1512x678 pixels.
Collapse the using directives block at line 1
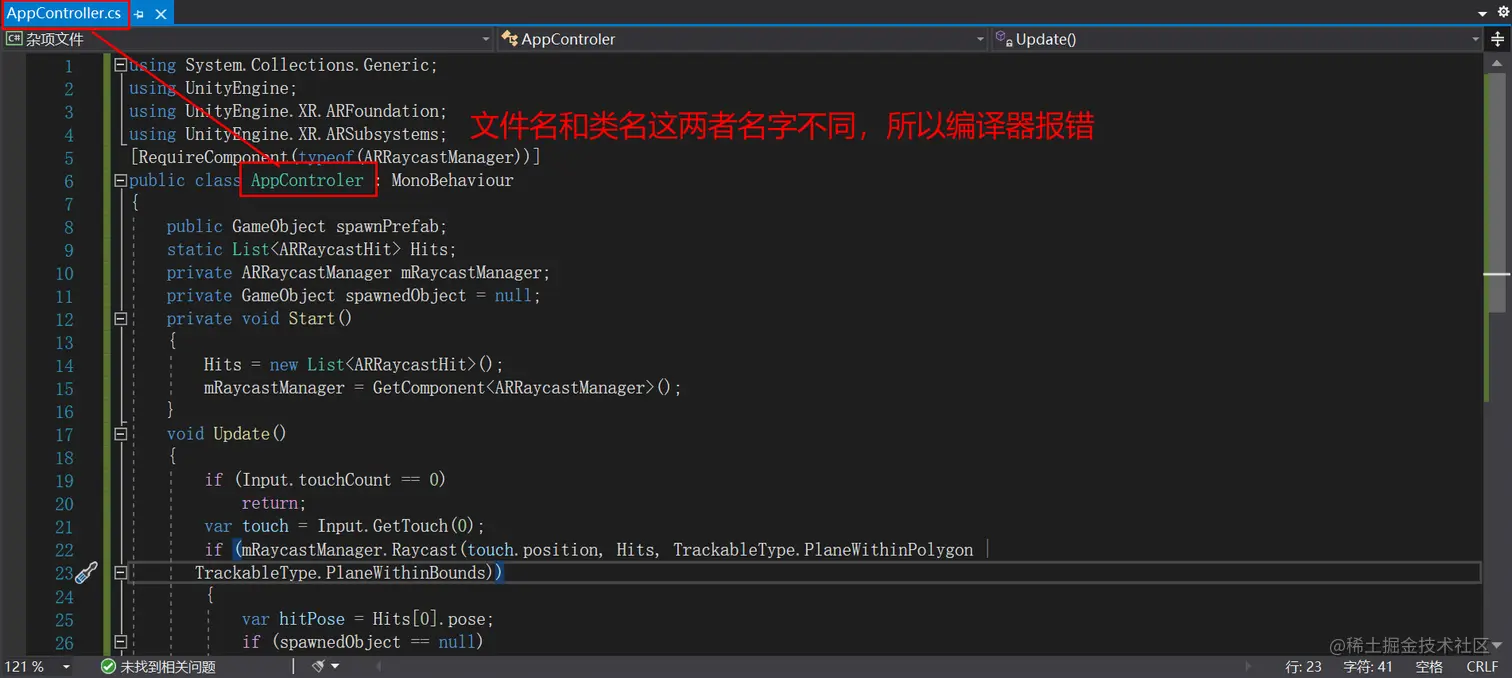[121, 65]
